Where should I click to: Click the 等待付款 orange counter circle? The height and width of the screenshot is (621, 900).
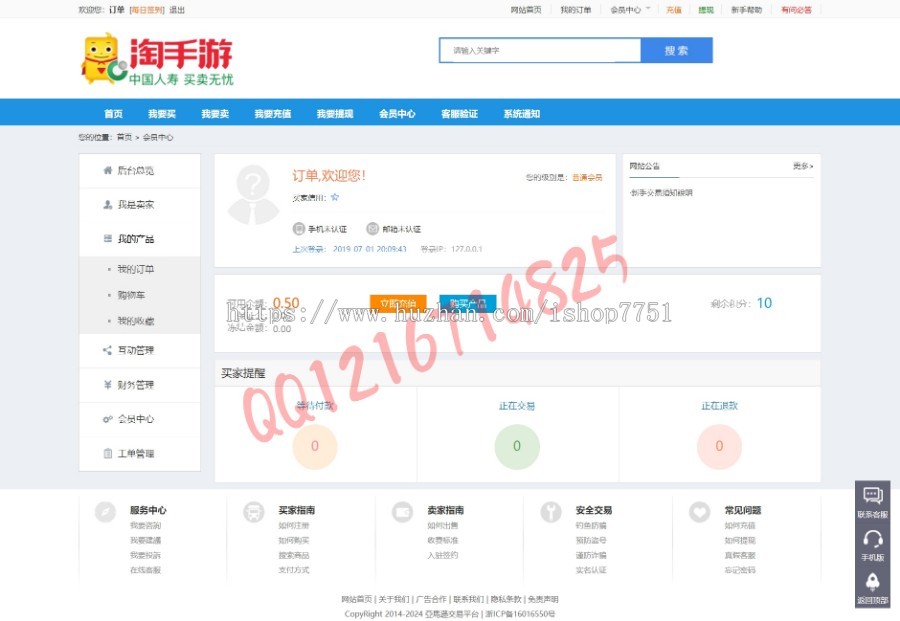click(x=315, y=447)
